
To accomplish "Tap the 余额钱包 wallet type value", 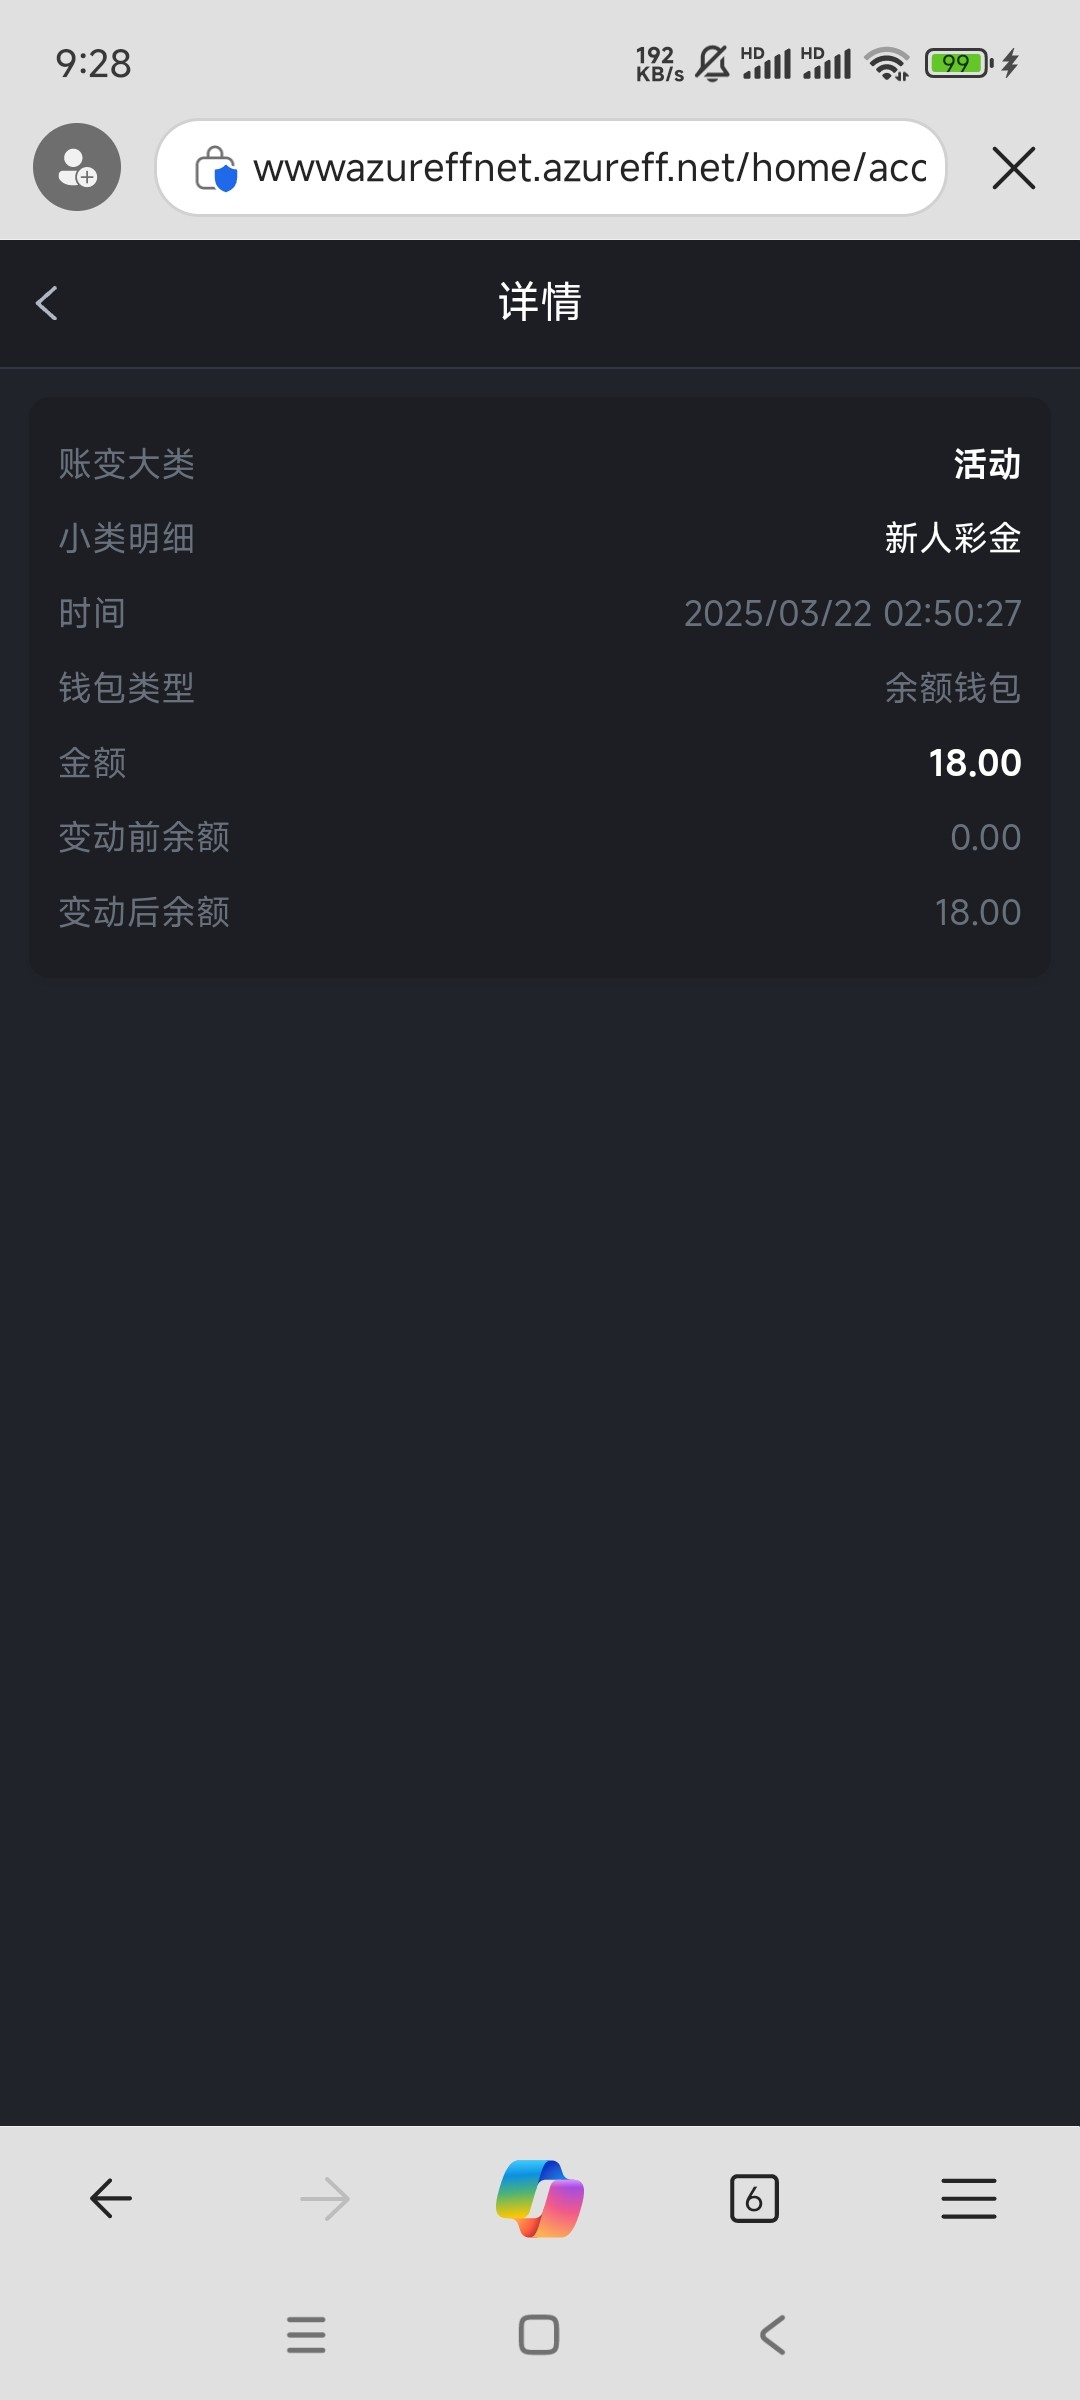I will (952, 688).
